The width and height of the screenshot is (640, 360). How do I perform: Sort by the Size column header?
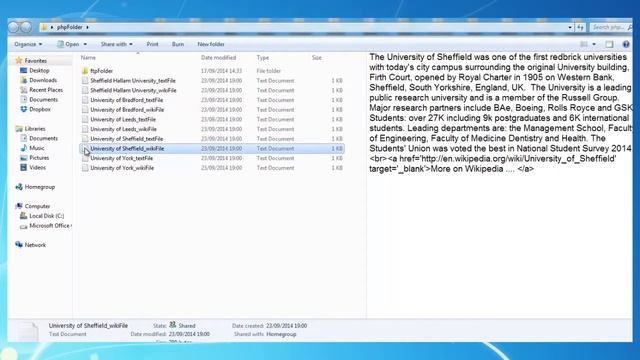coord(317,58)
